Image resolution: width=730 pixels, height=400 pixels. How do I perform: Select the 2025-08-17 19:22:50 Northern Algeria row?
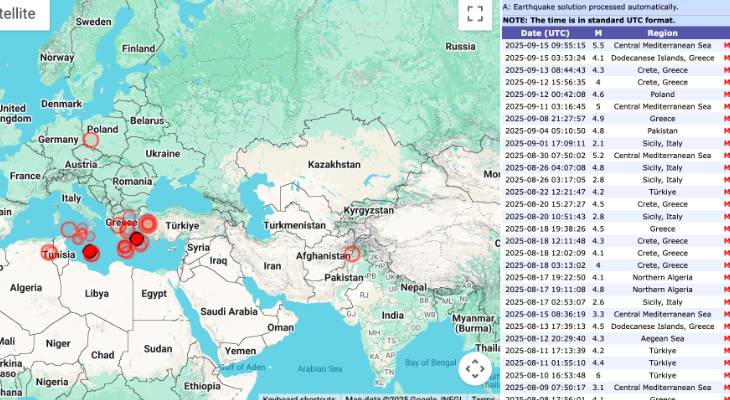pos(616,277)
